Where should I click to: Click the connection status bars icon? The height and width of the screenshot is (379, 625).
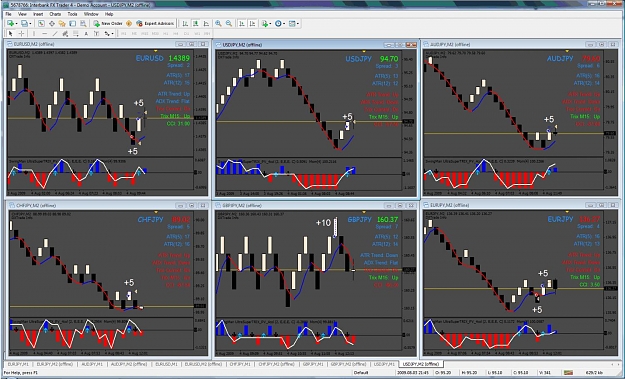[568, 373]
